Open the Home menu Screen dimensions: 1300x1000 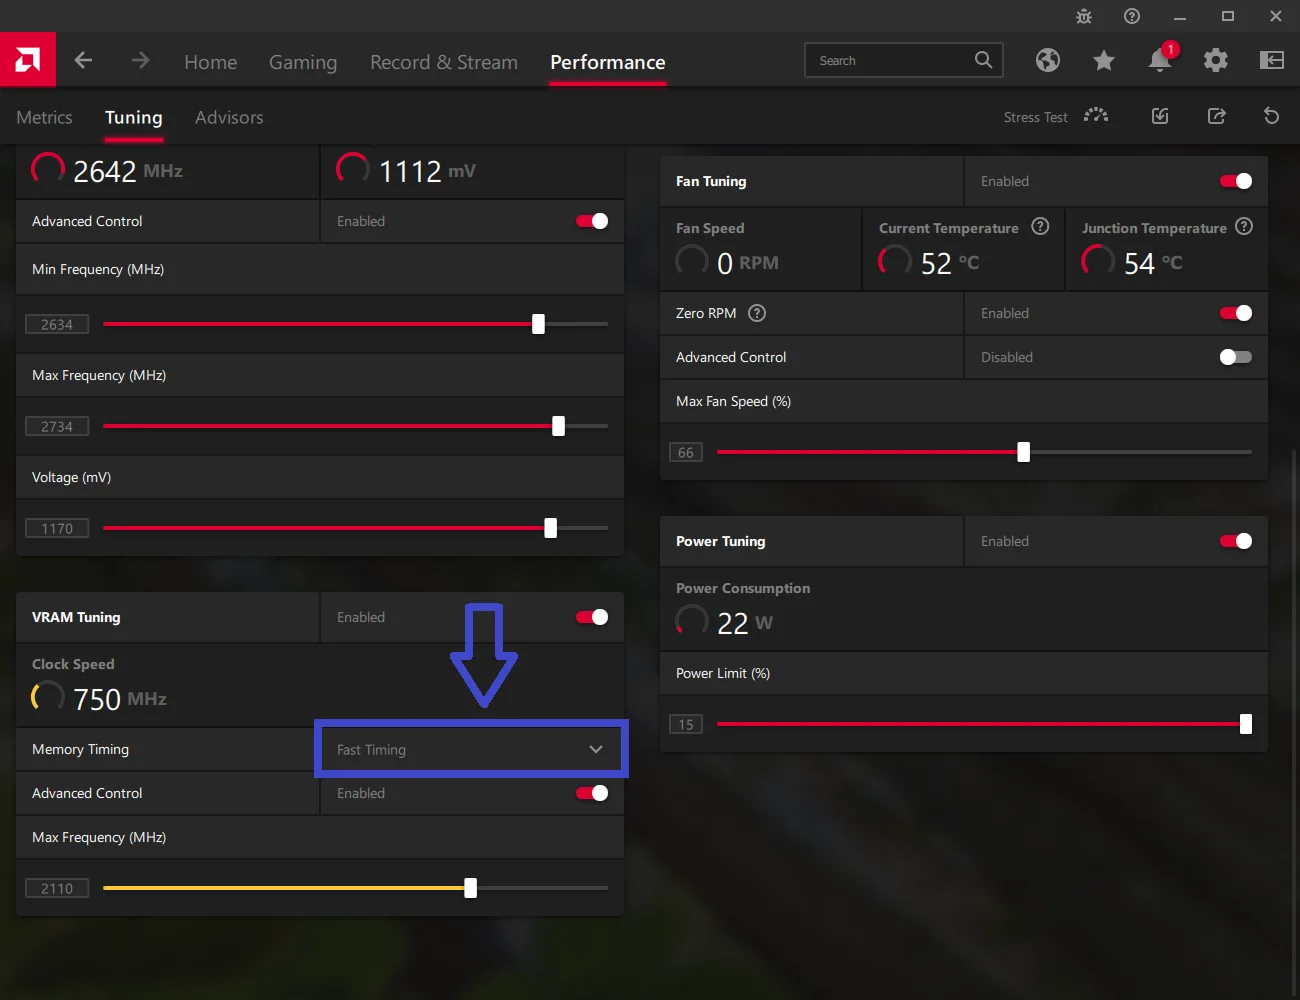point(211,62)
